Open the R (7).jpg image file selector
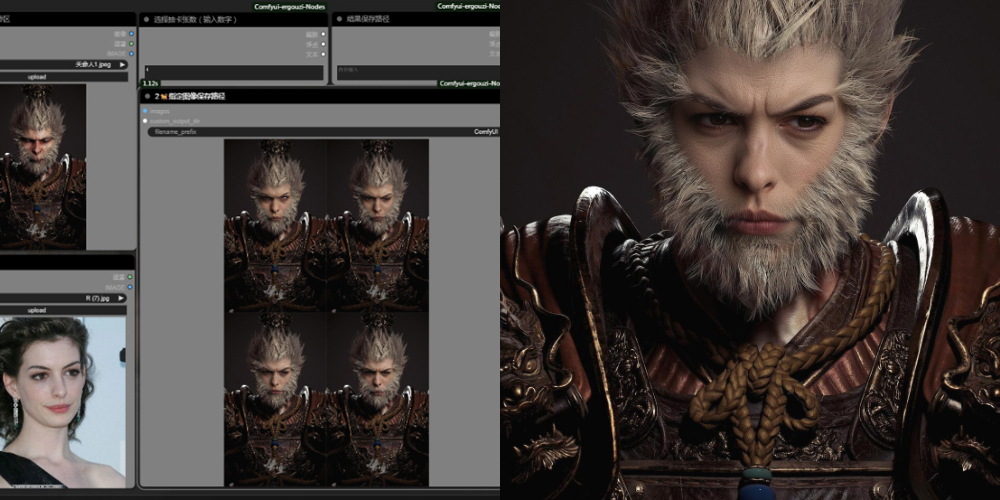 click(63, 298)
